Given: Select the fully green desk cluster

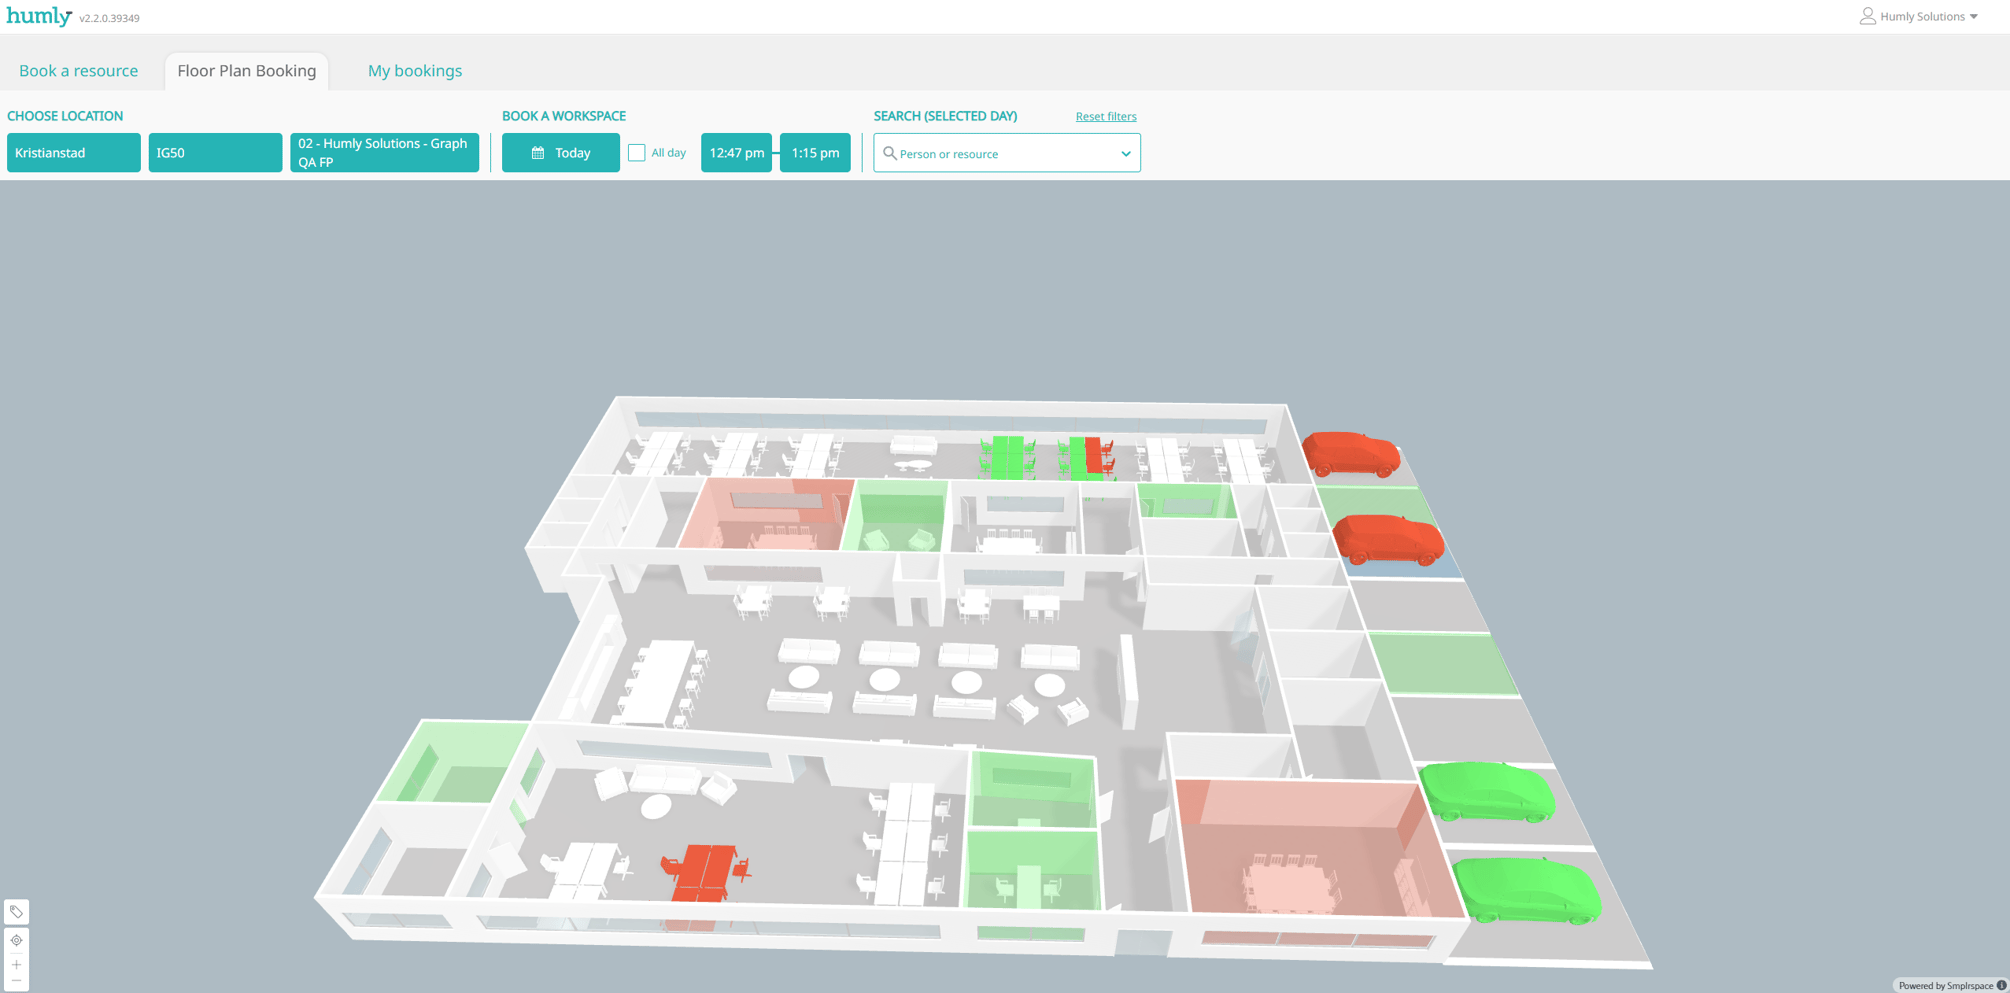Looking at the screenshot, I should [x=1007, y=457].
